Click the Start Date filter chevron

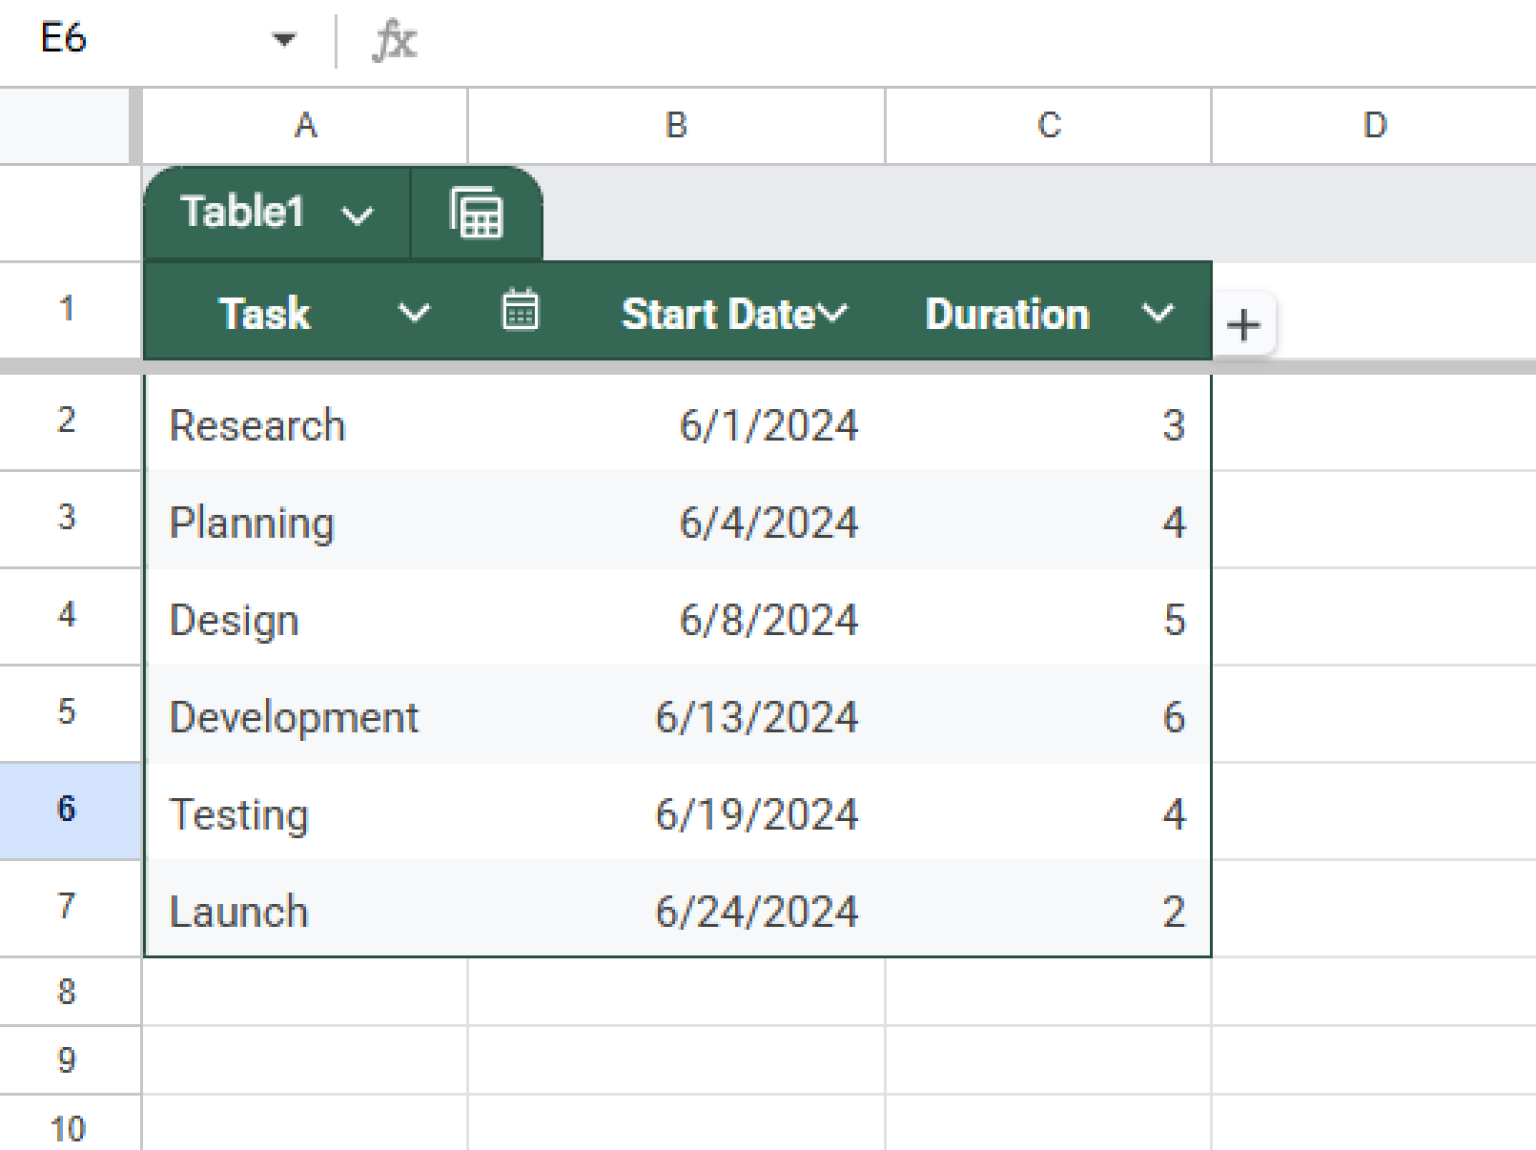coord(834,313)
